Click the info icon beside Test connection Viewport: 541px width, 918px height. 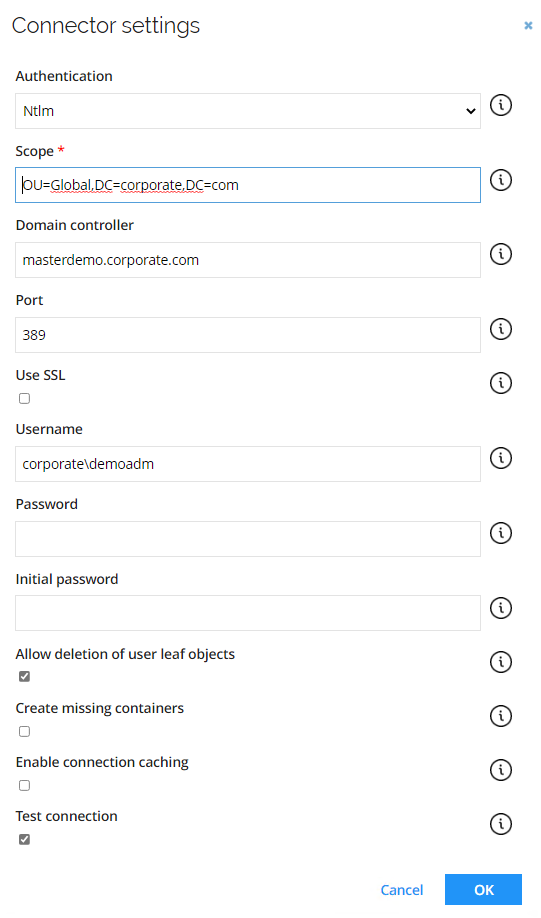tap(501, 824)
